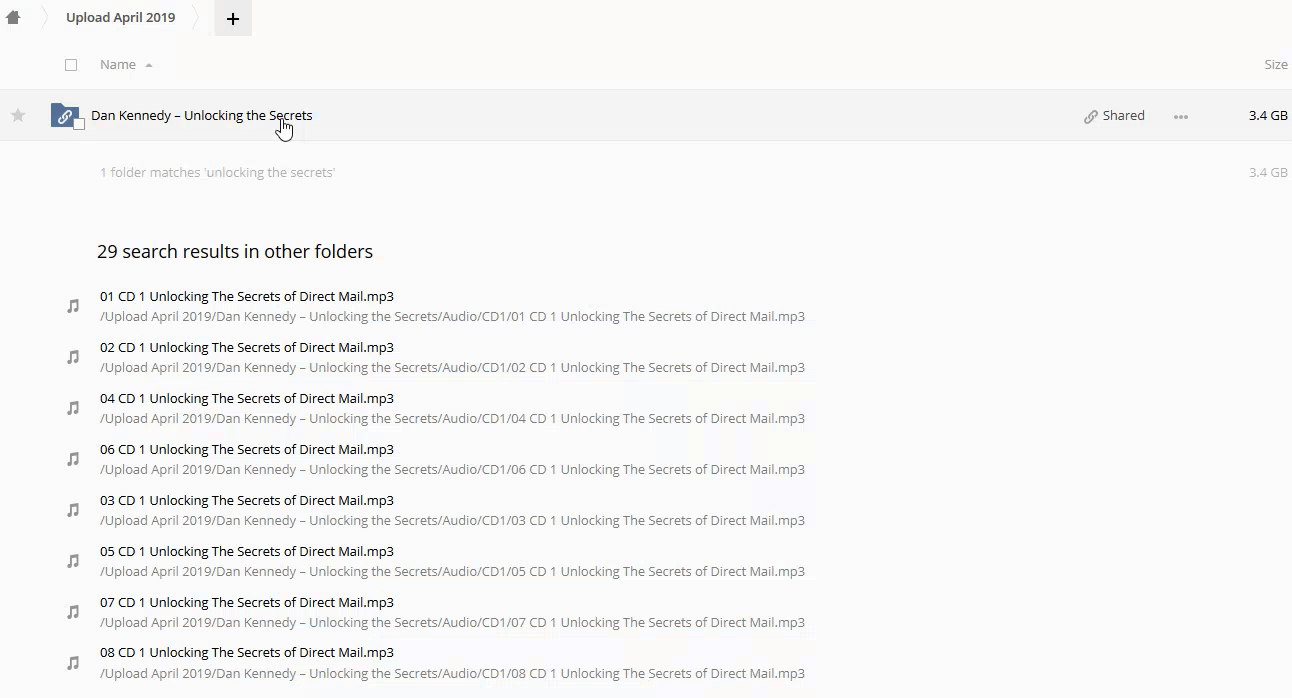Open the Shared link settings for the folder
Screen dimensions: 1292x698
pos(1114,116)
